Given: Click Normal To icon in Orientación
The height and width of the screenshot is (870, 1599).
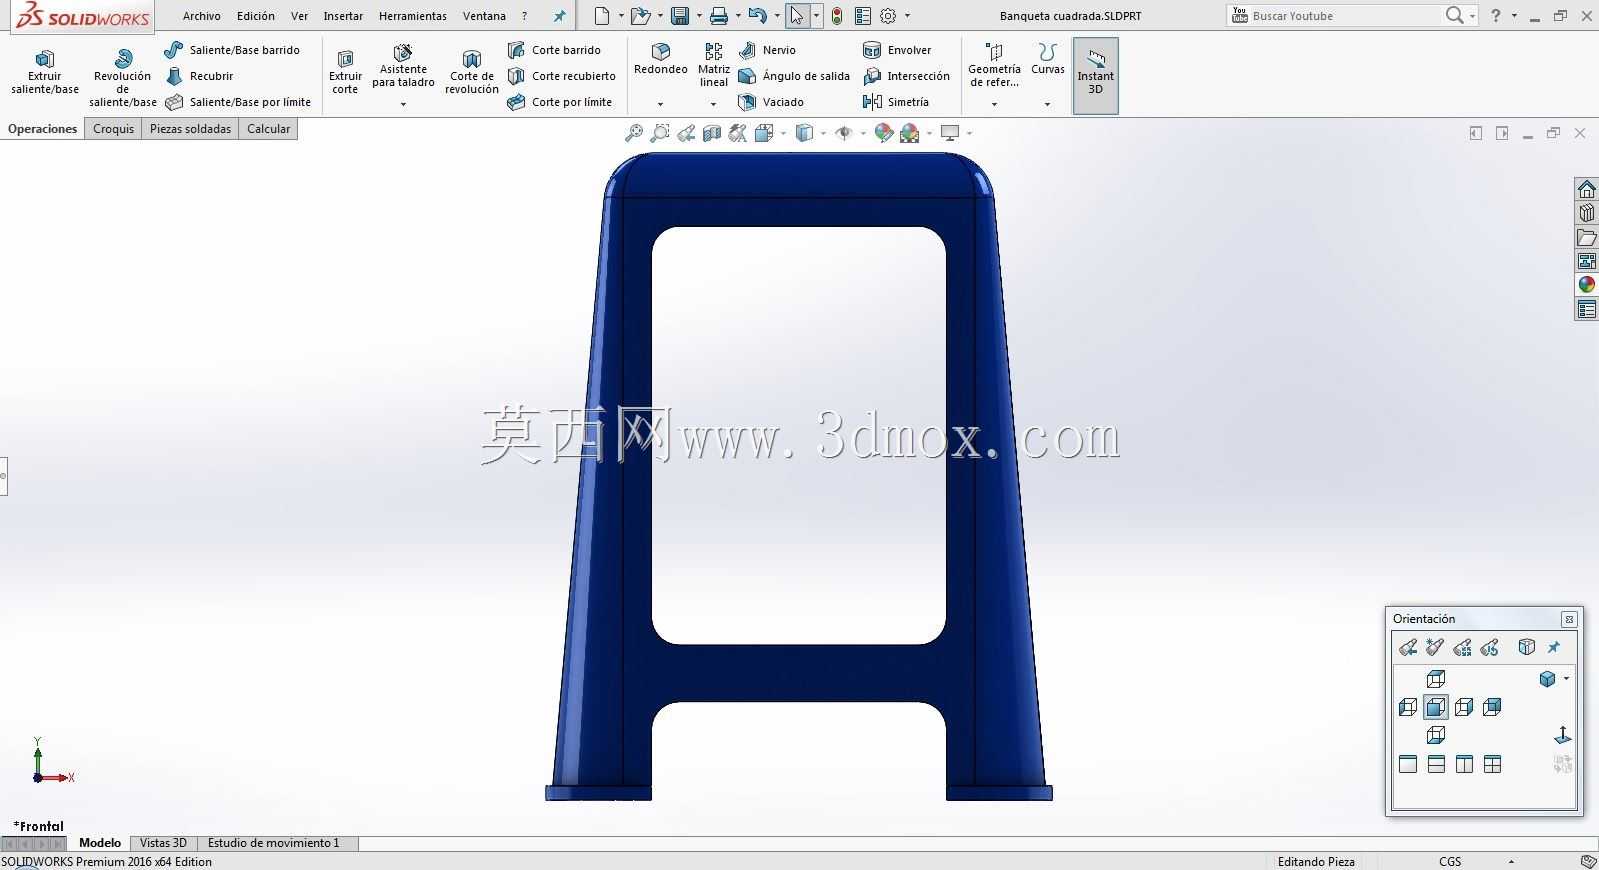Looking at the screenshot, I should [1562, 735].
